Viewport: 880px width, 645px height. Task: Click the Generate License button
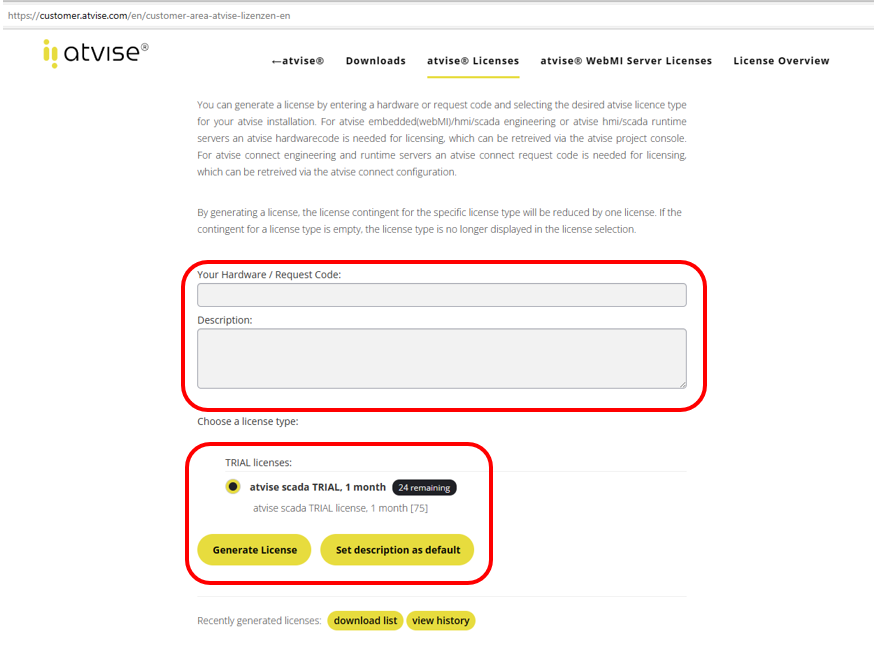pyautogui.click(x=254, y=550)
